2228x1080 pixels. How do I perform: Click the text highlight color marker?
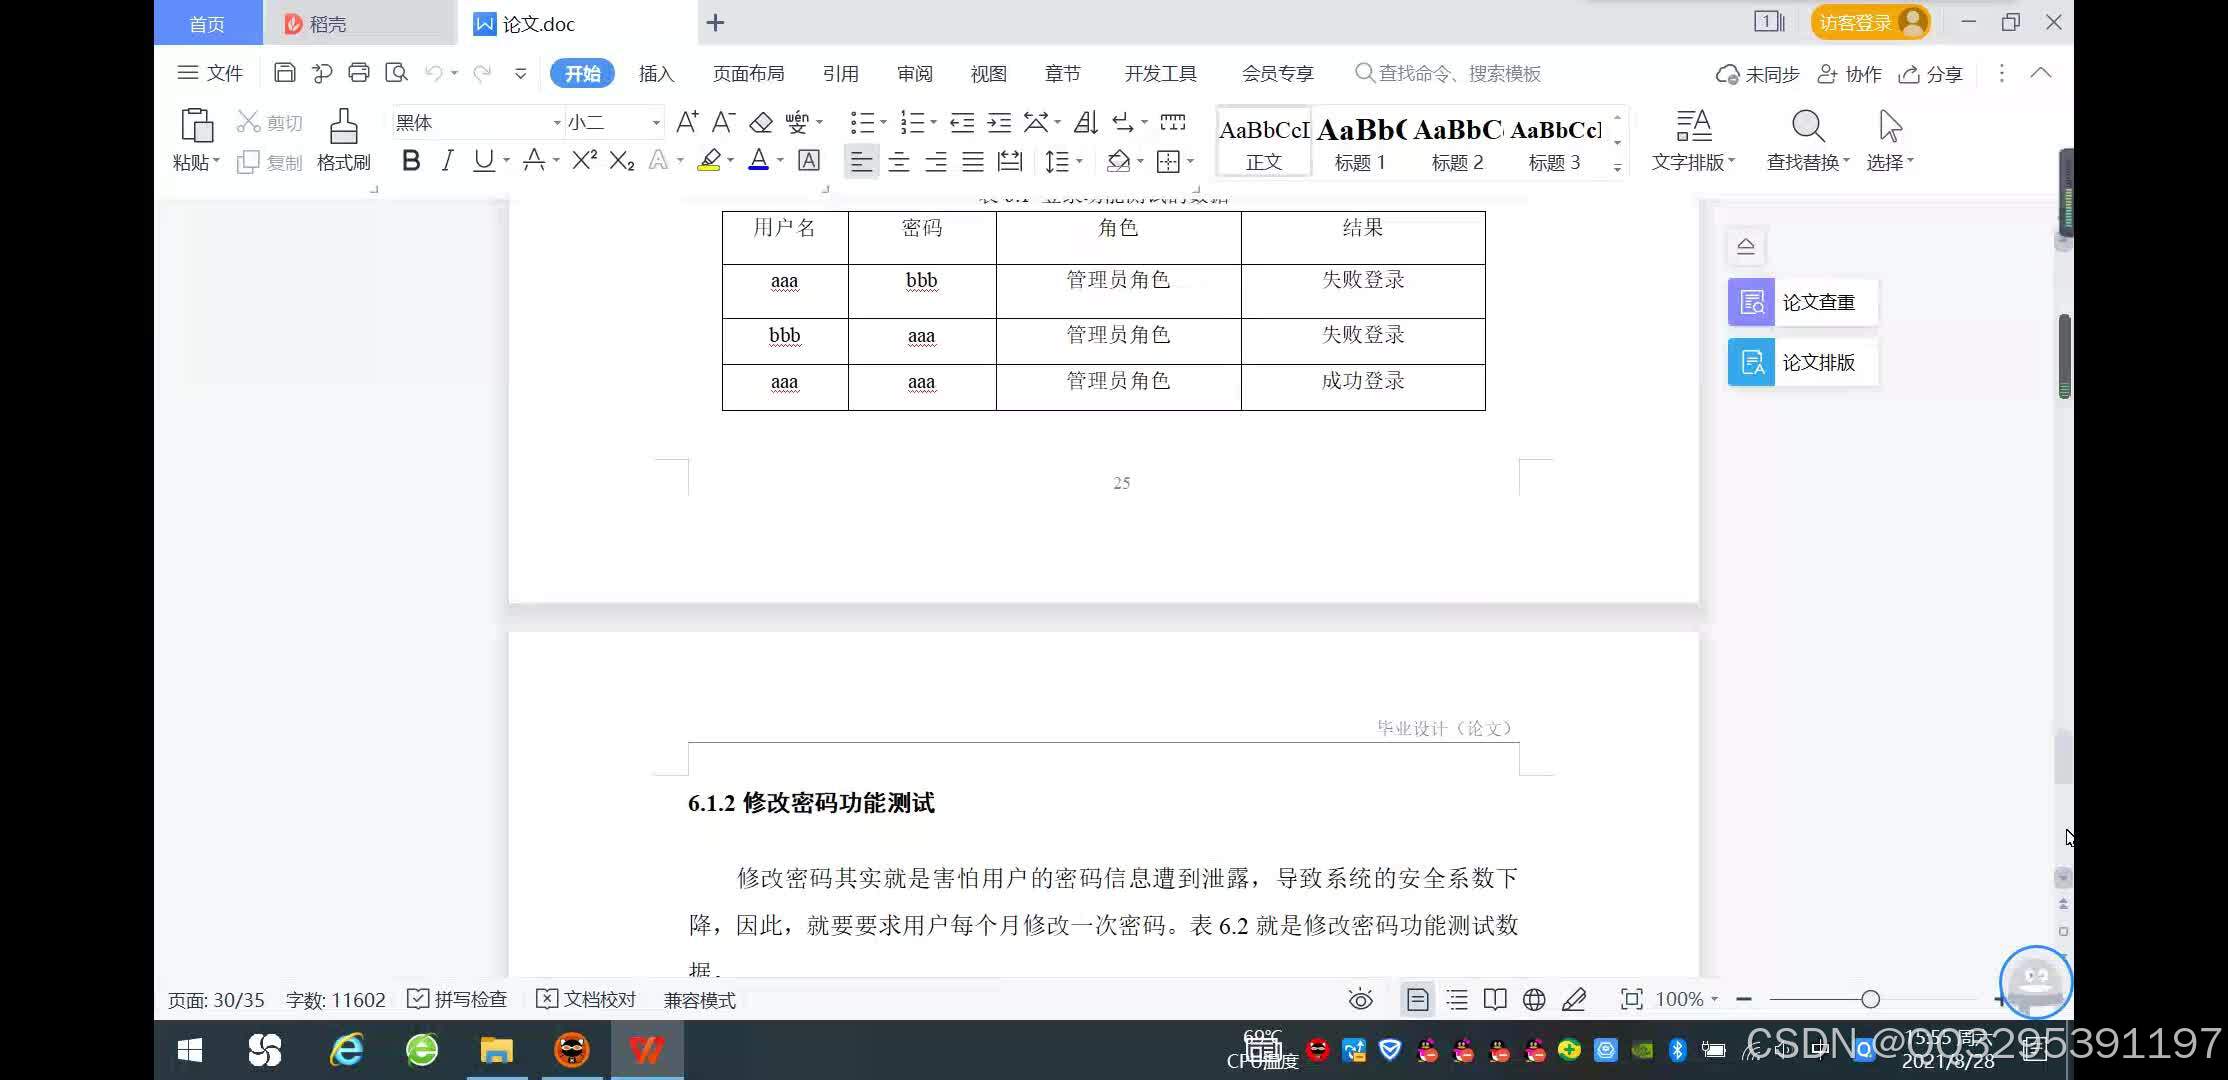pyautogui.click(x=709, y=160)
